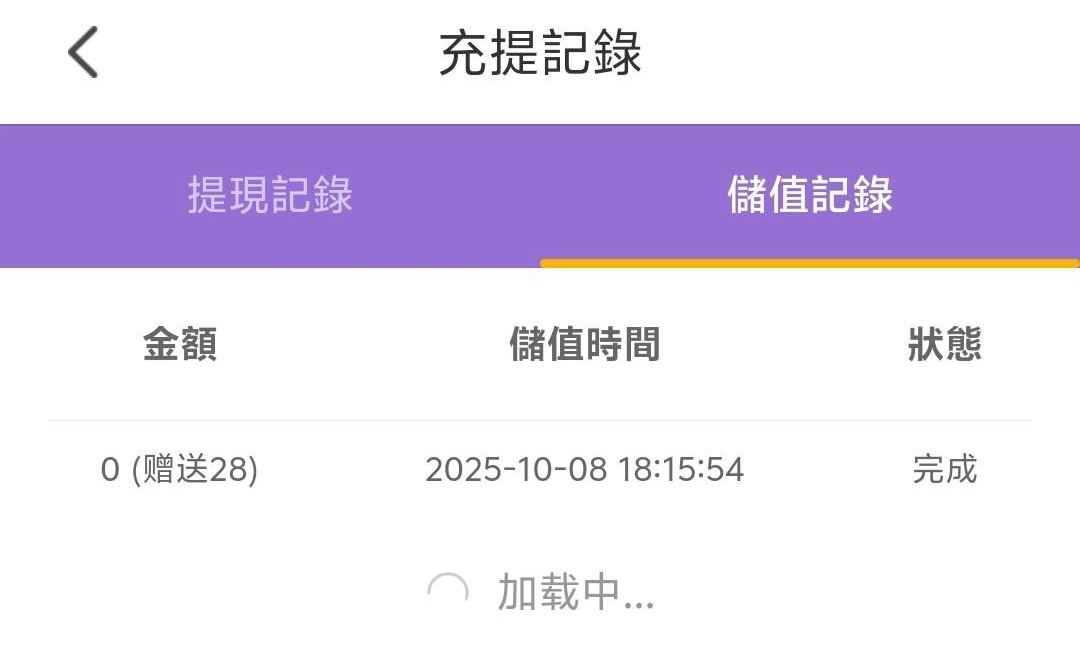1080x663 pixels.
Task: Click the number 28 in the bonus
Action: click(230, 470)
